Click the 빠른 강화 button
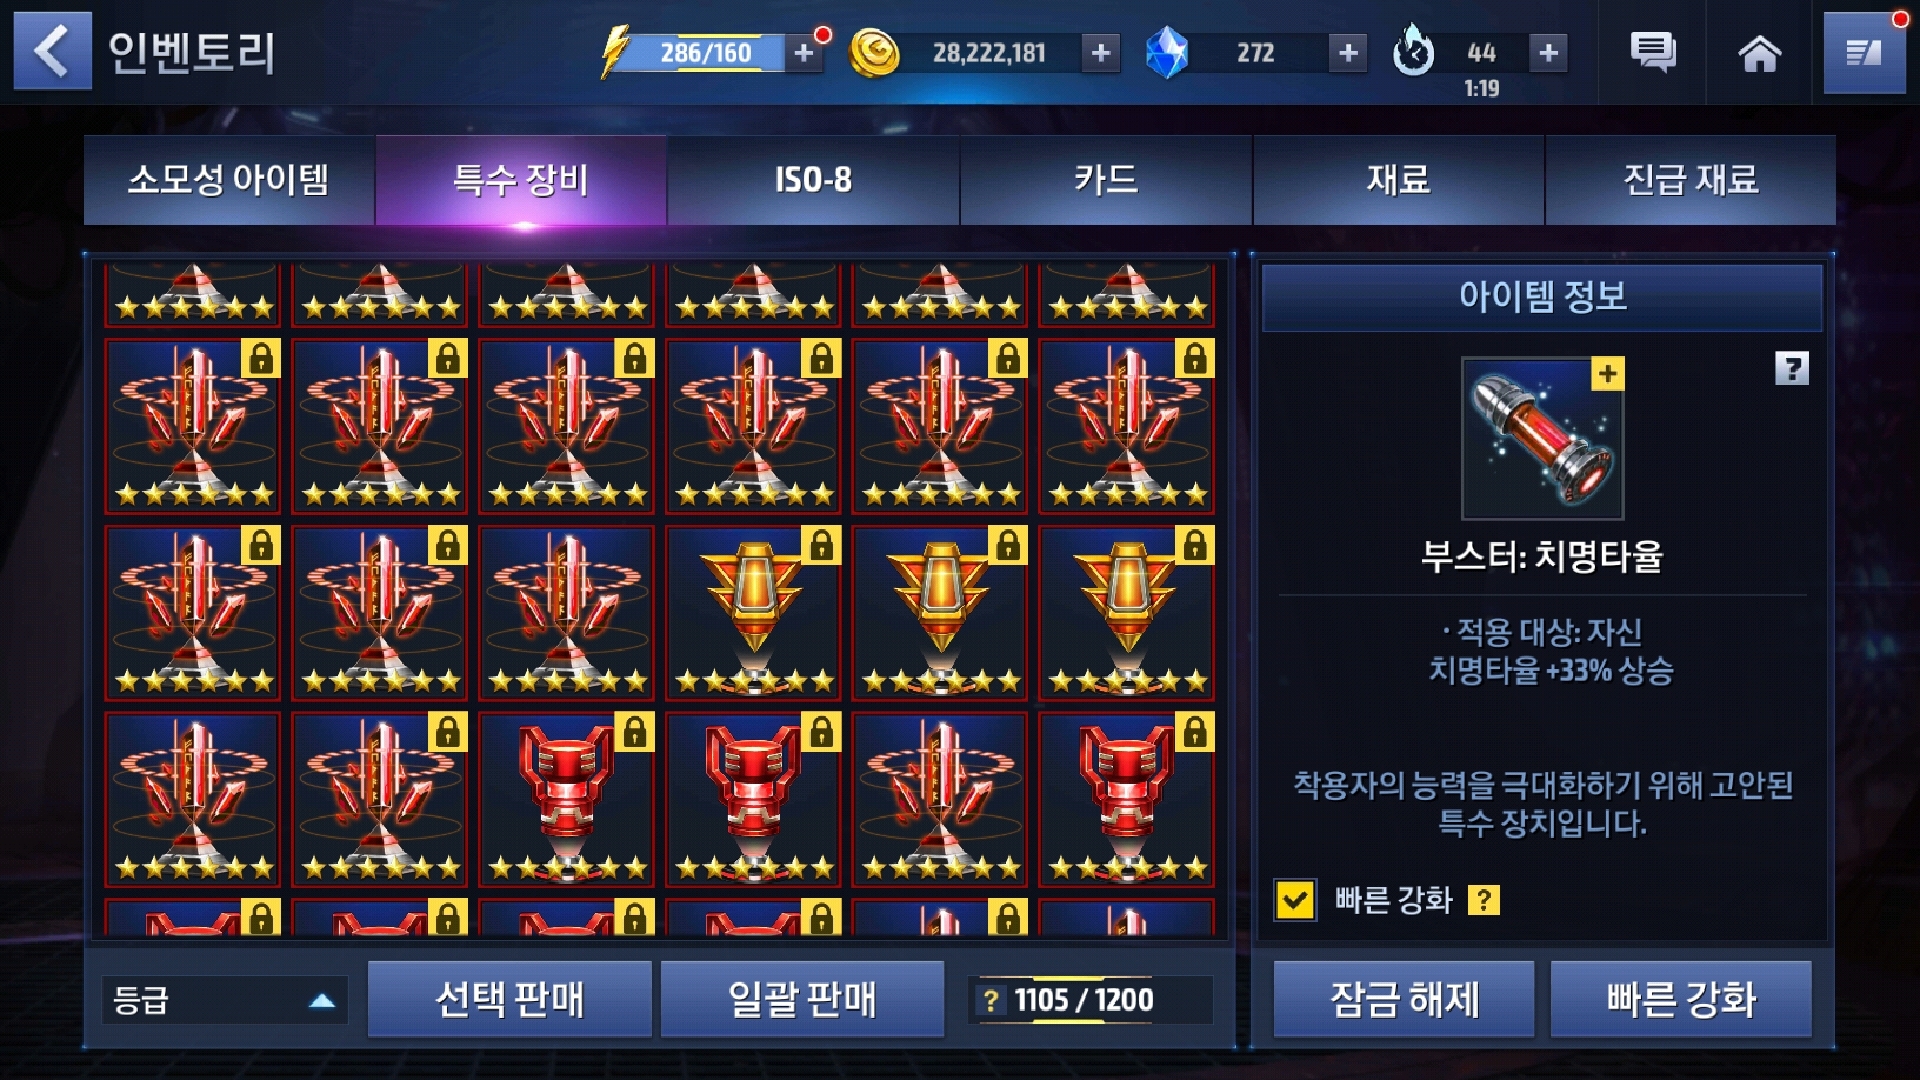Image resolution: width=1920 pixels, height=1080 pixels. [1681, 999]
